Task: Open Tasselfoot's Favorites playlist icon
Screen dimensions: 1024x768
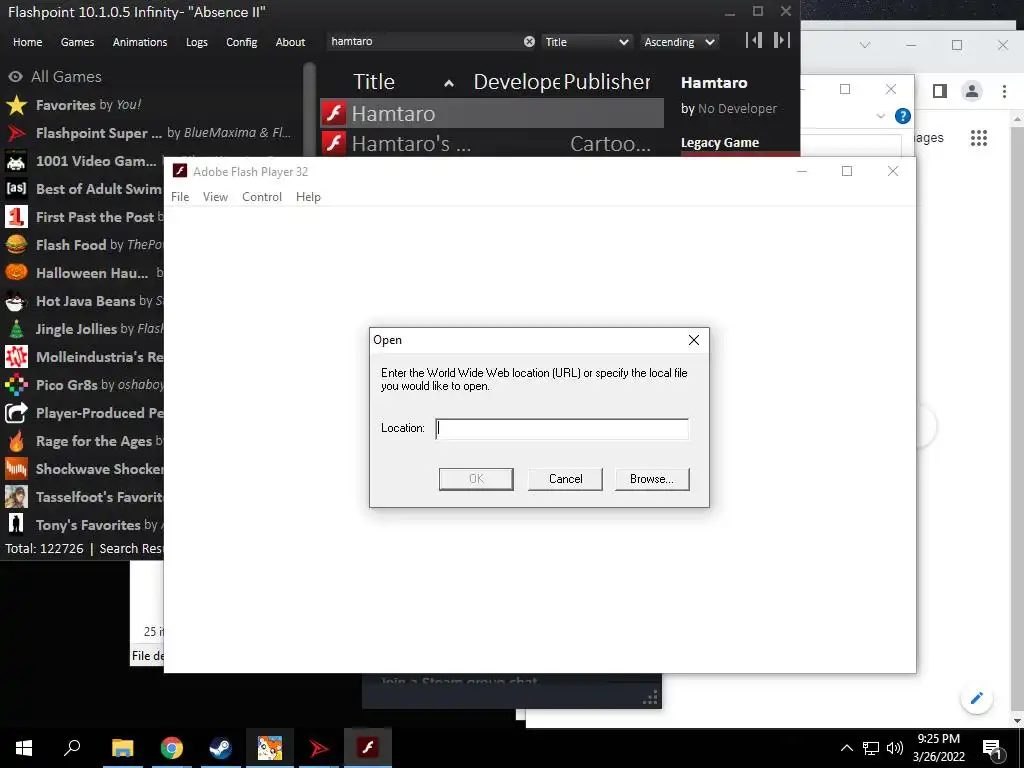Action: coord(16,497)
